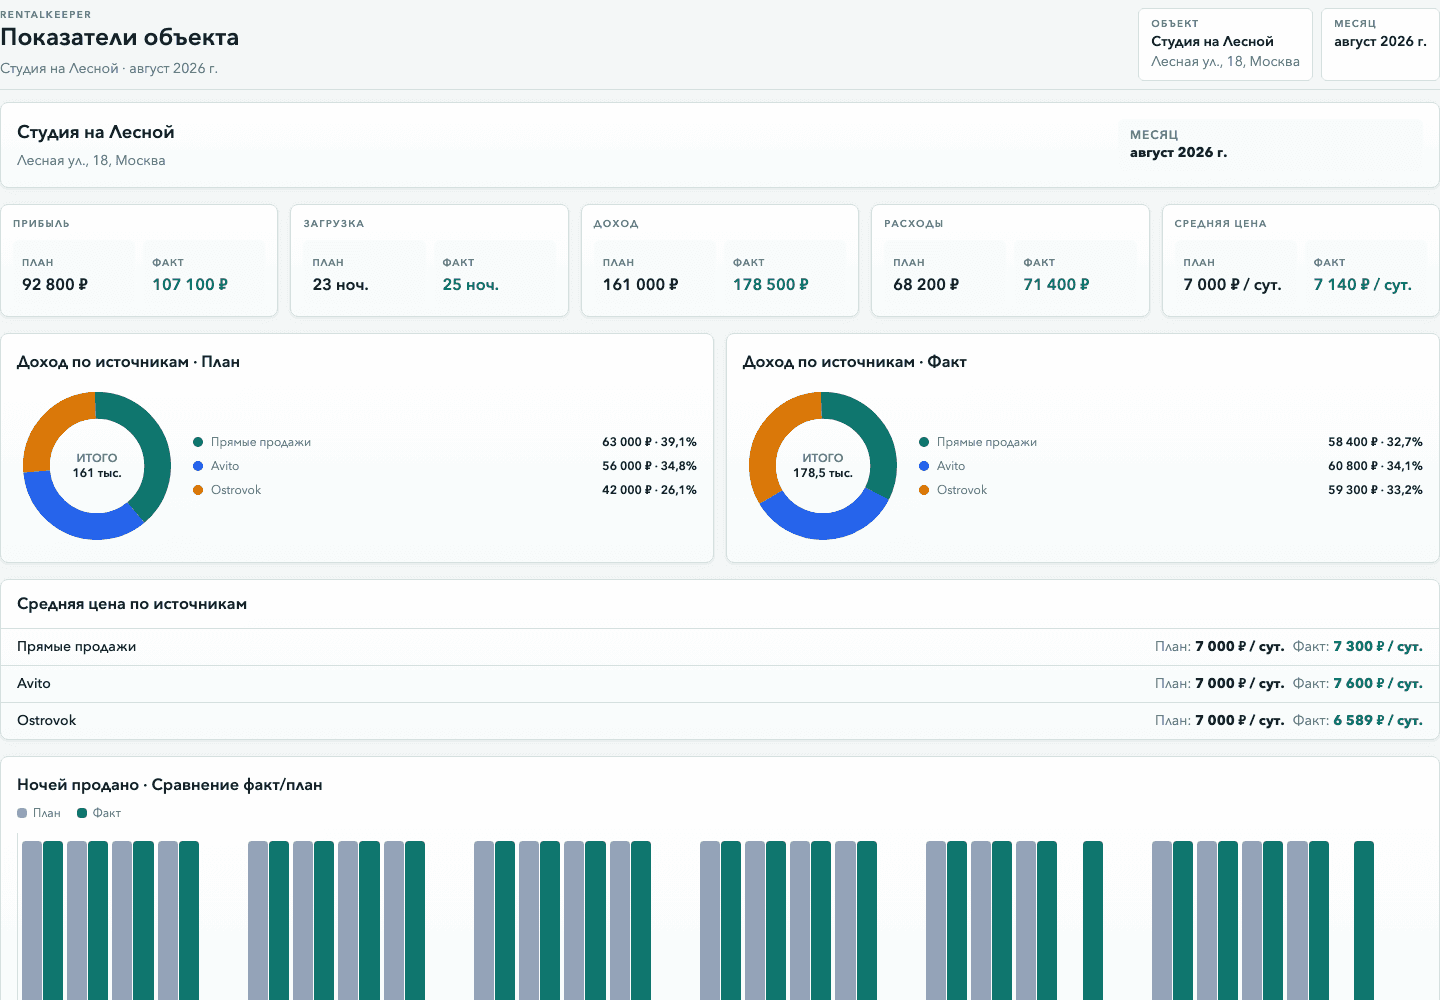Click the СРЕДНЯЯ ЦЕНА card label

pos(1220,224)
